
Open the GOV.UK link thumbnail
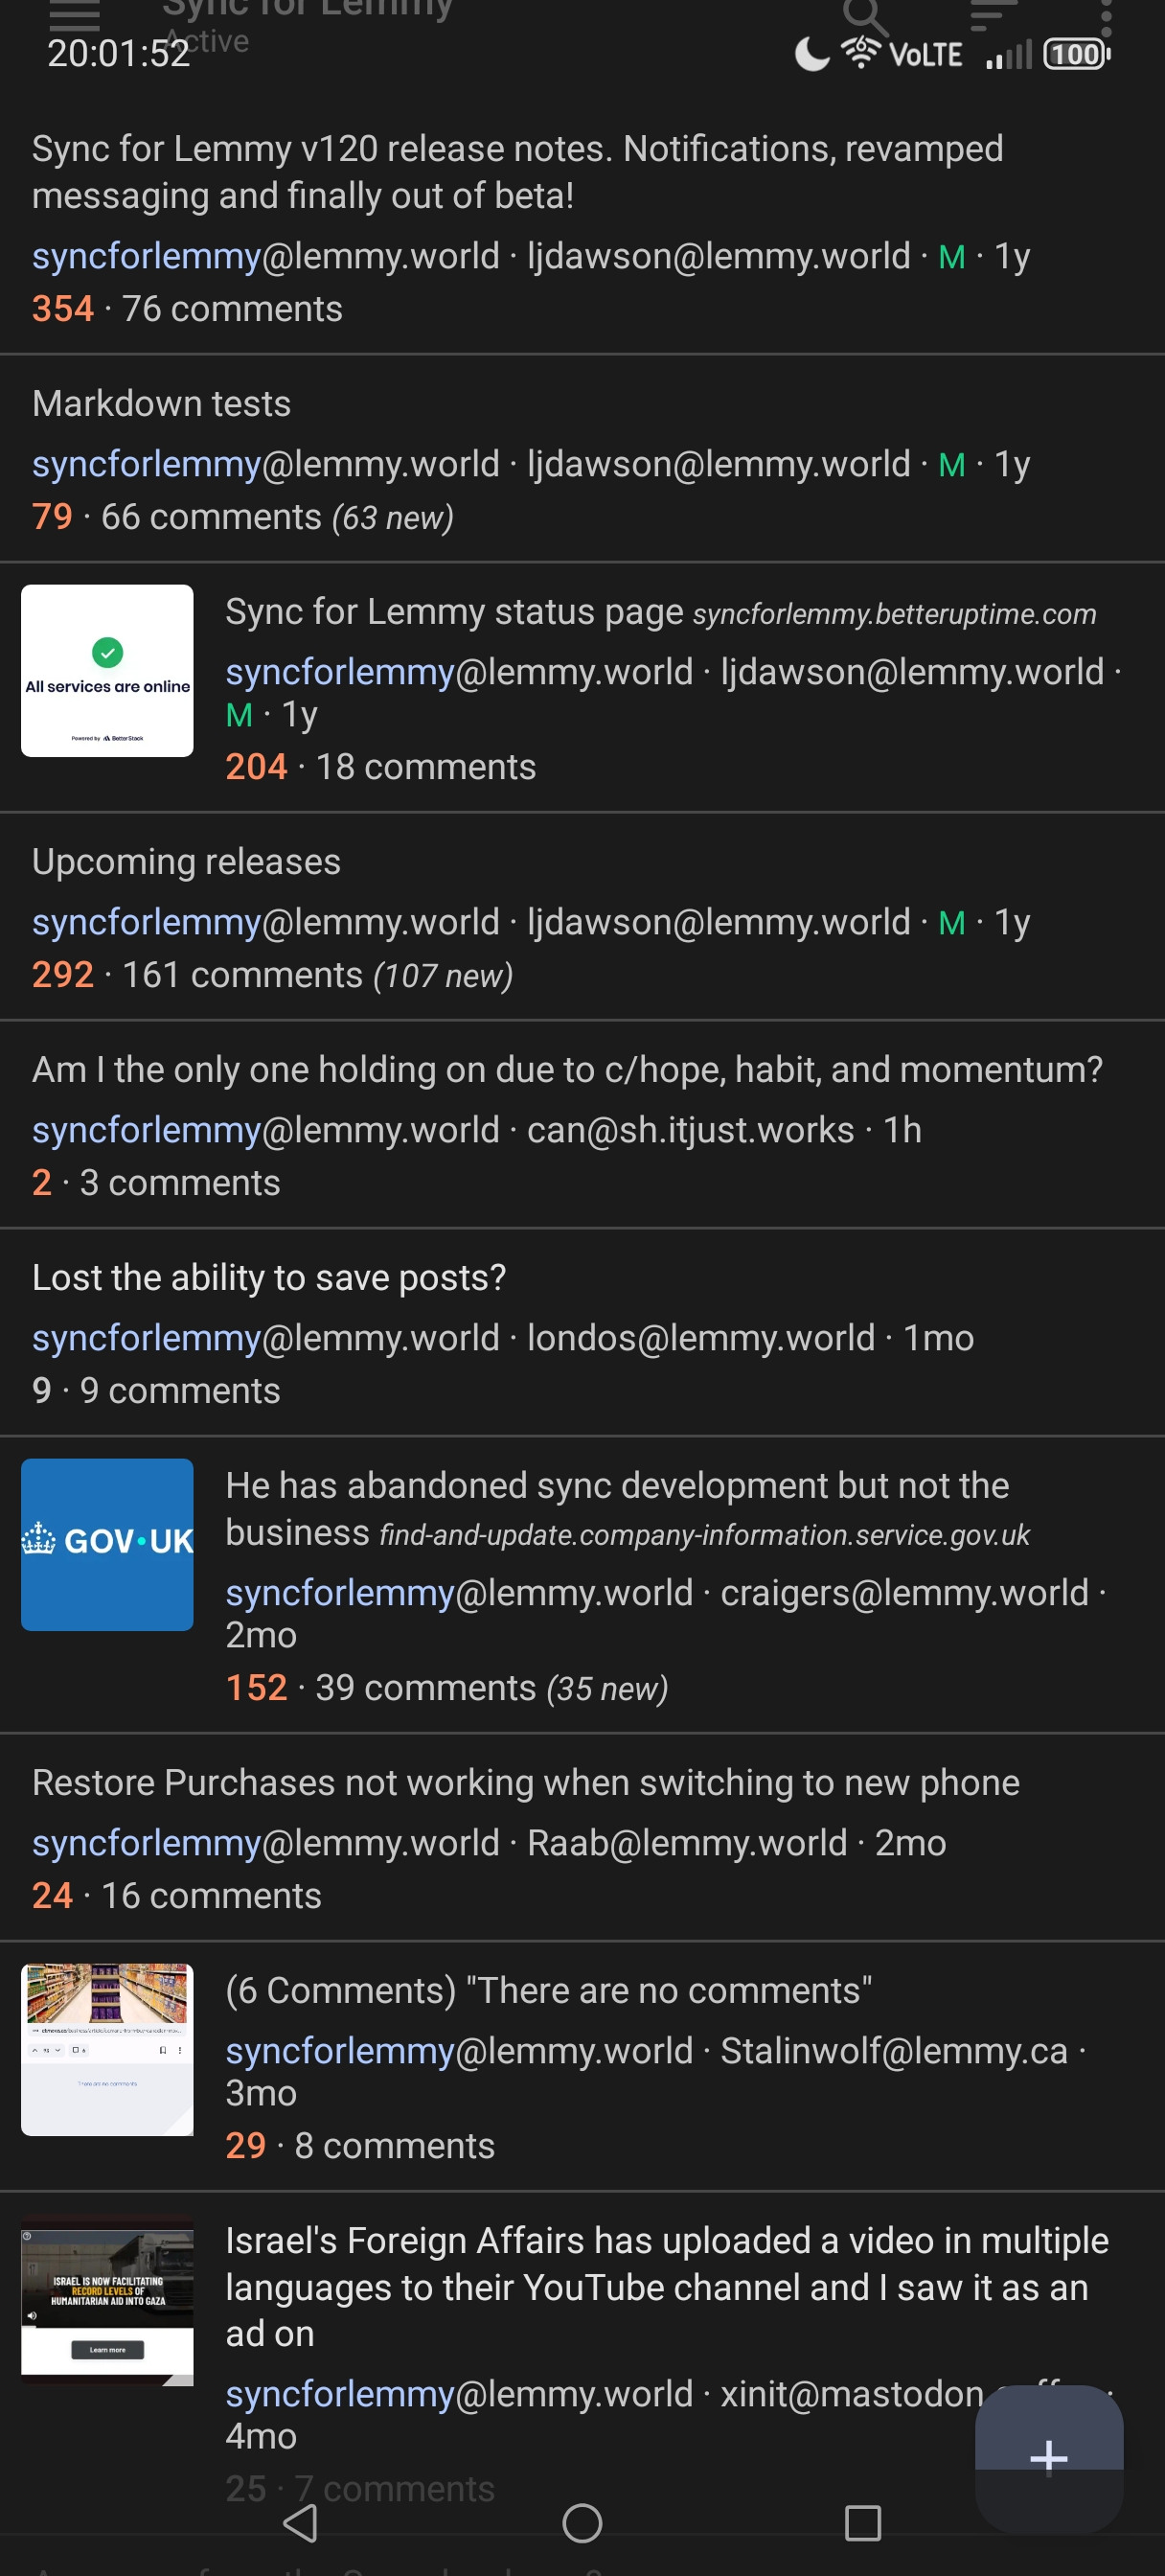click(107, 1544)
